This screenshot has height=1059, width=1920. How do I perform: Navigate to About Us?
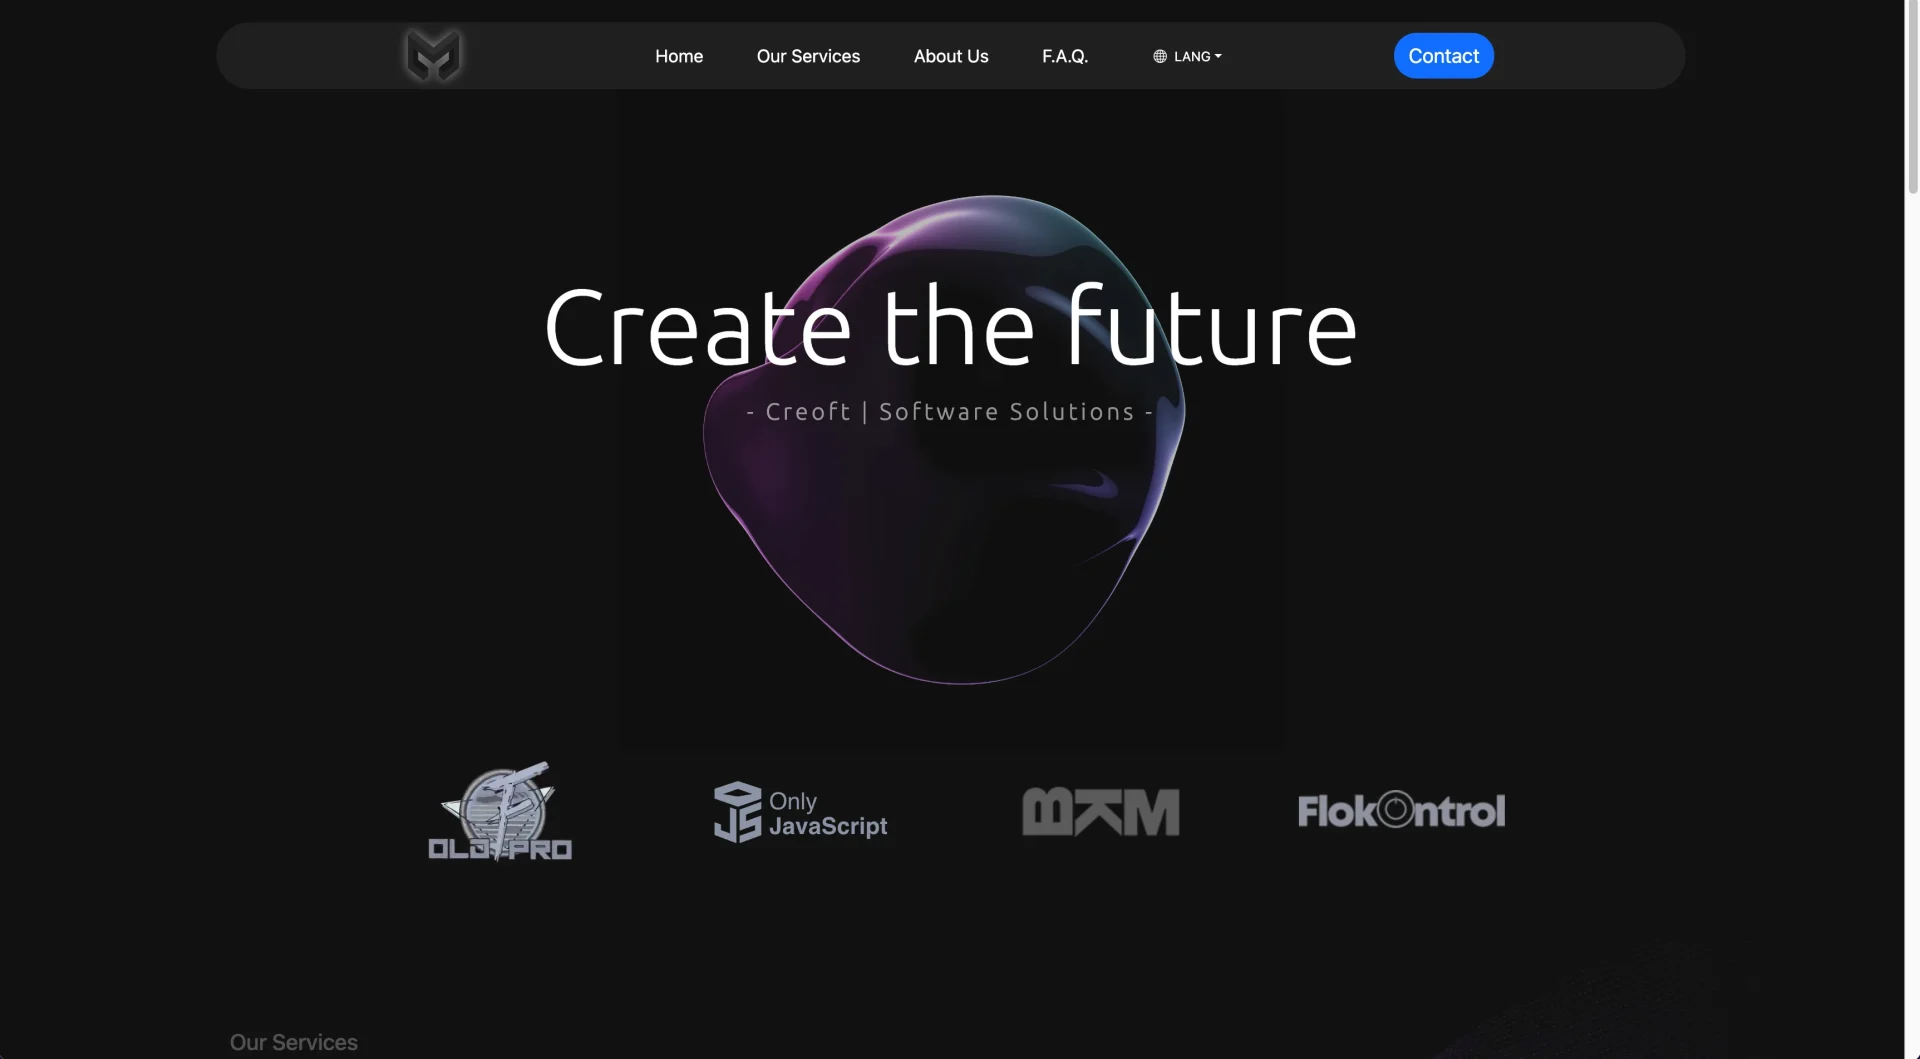point(951,57)
